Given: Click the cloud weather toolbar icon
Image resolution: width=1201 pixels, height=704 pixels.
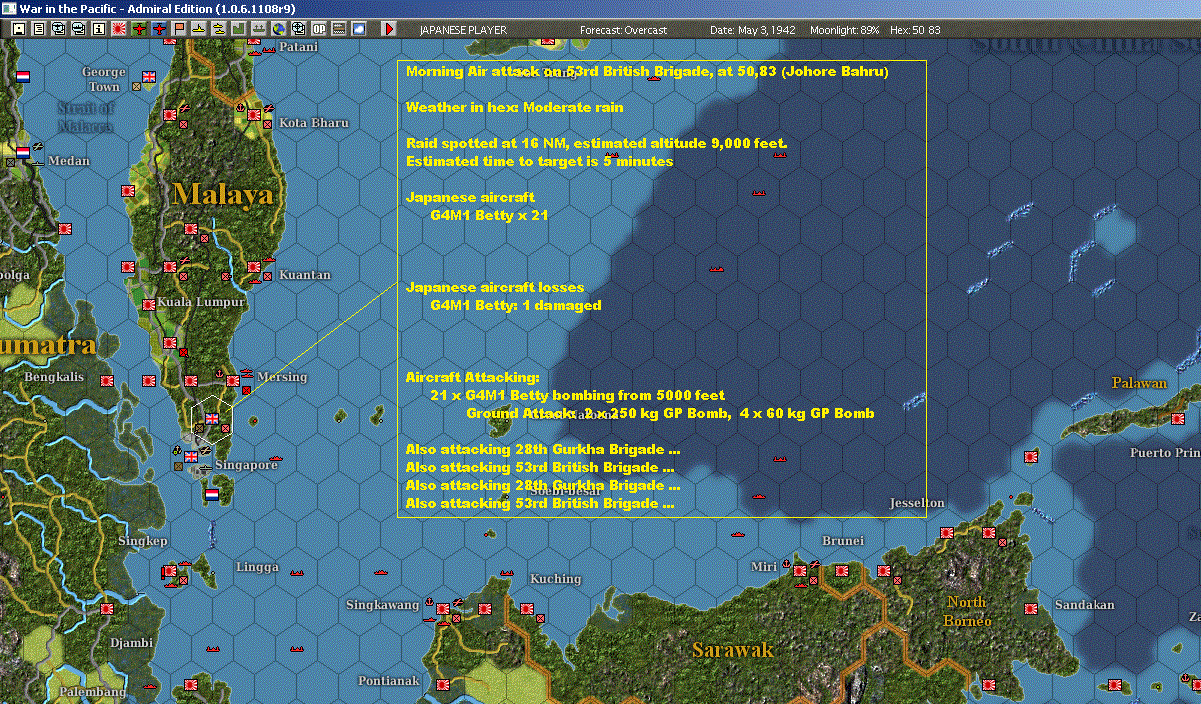Looking at the screenshot, I should pos(359,29).
